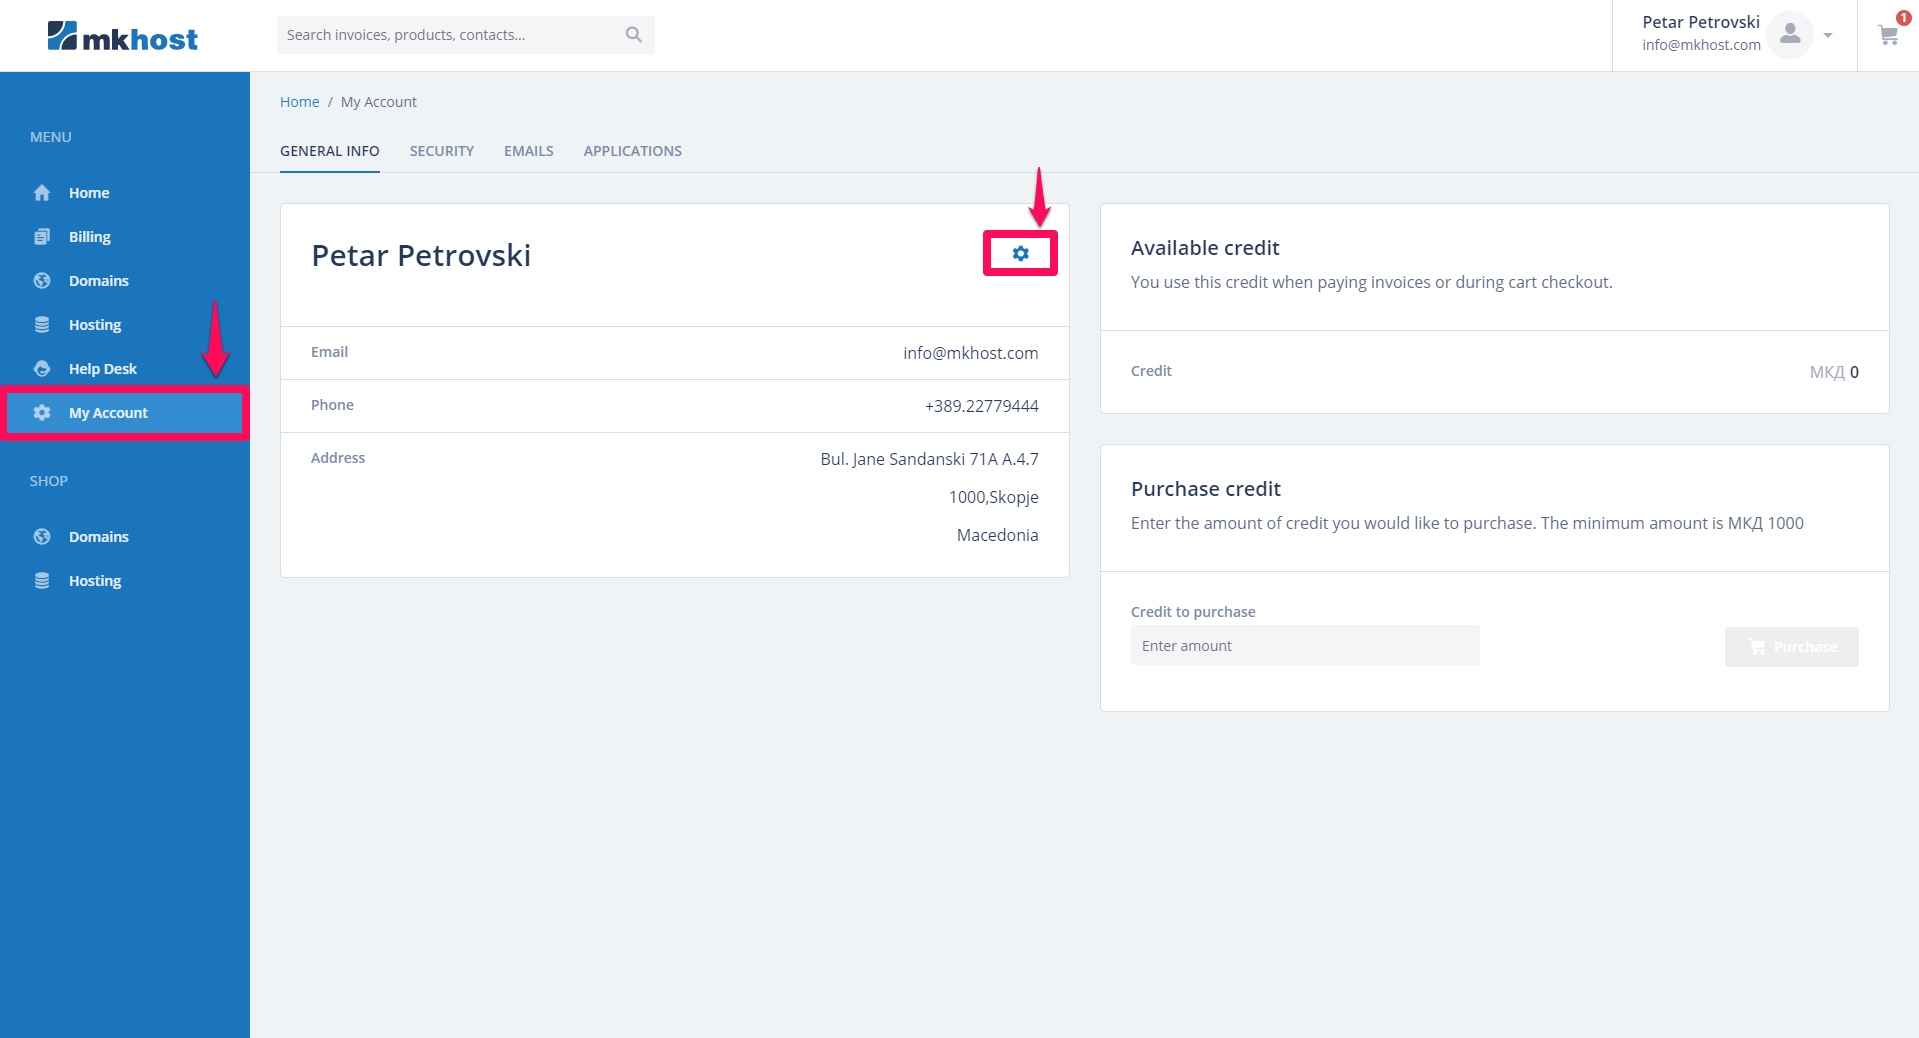Click the Home house icon in sidebar

pyautogui.click(x=42, y=193)
